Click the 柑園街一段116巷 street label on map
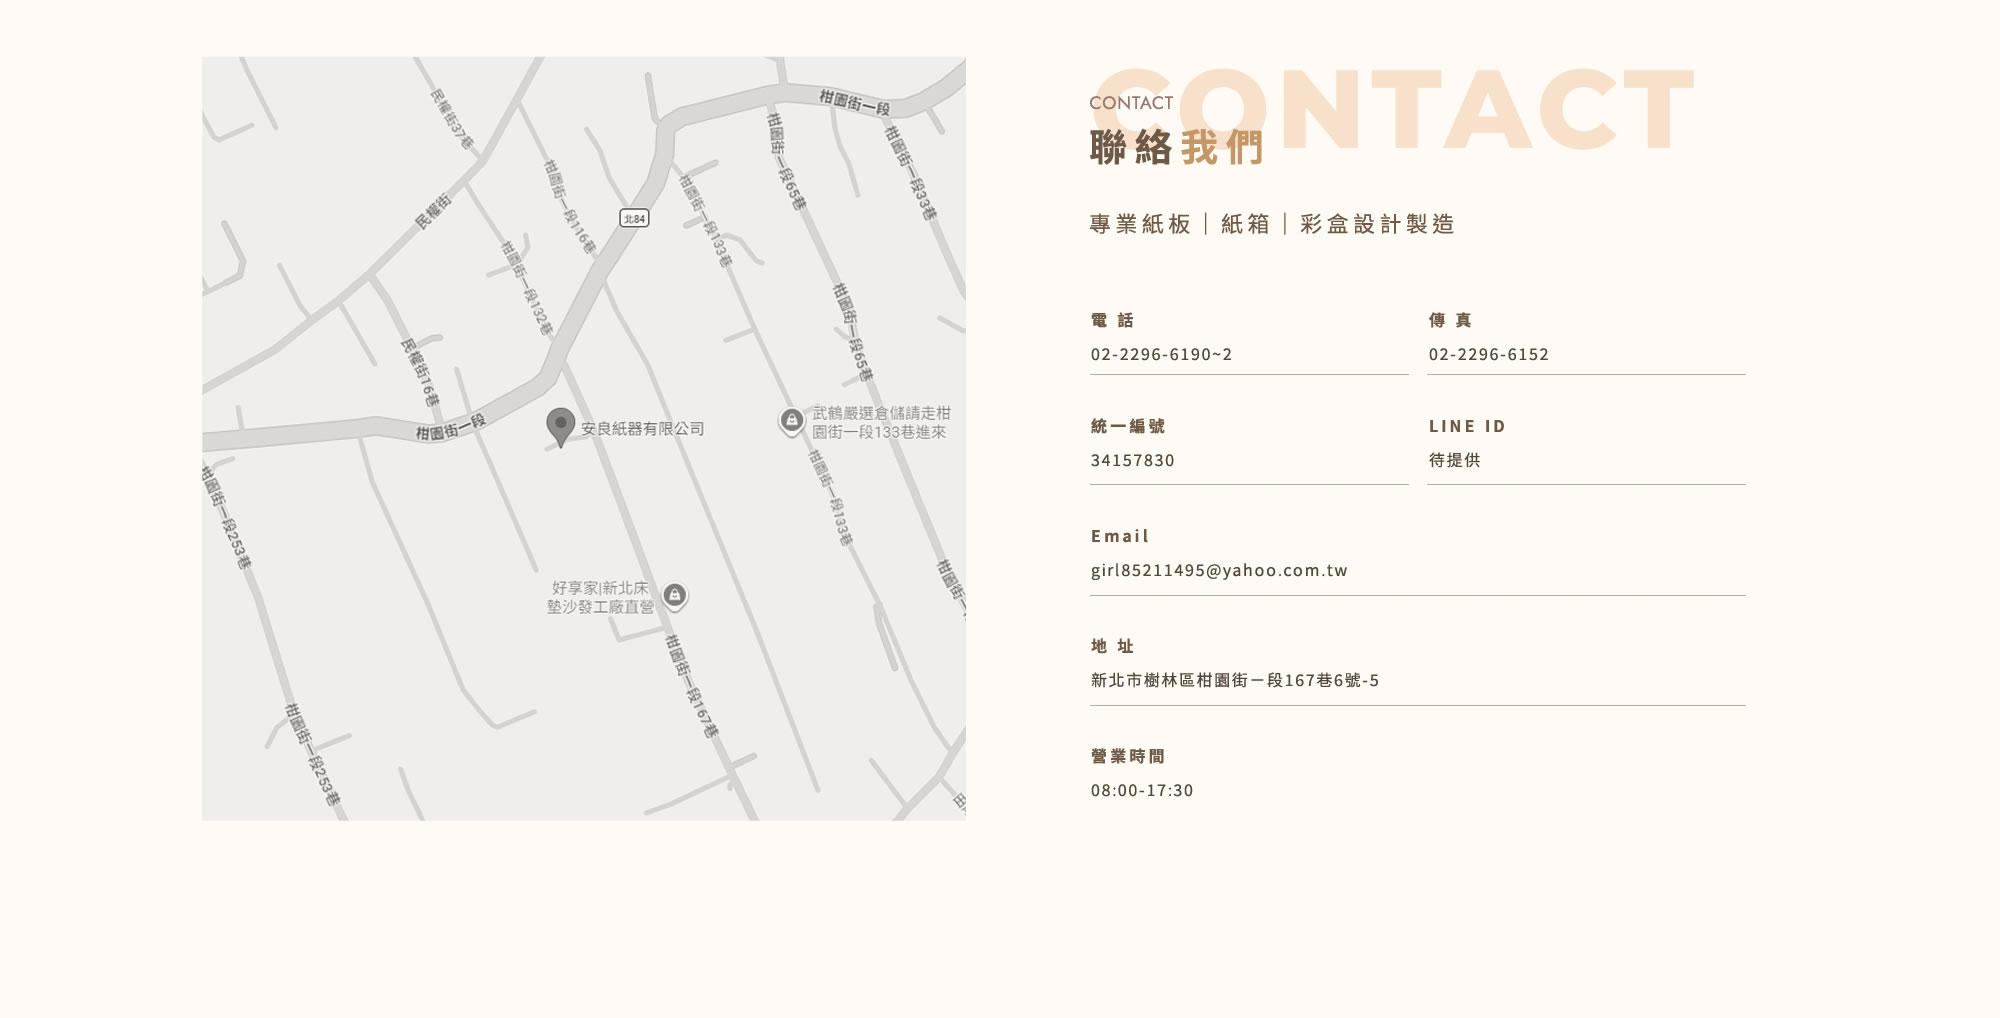This screenshot has width=2000, height=1018. tap(569, 206)
